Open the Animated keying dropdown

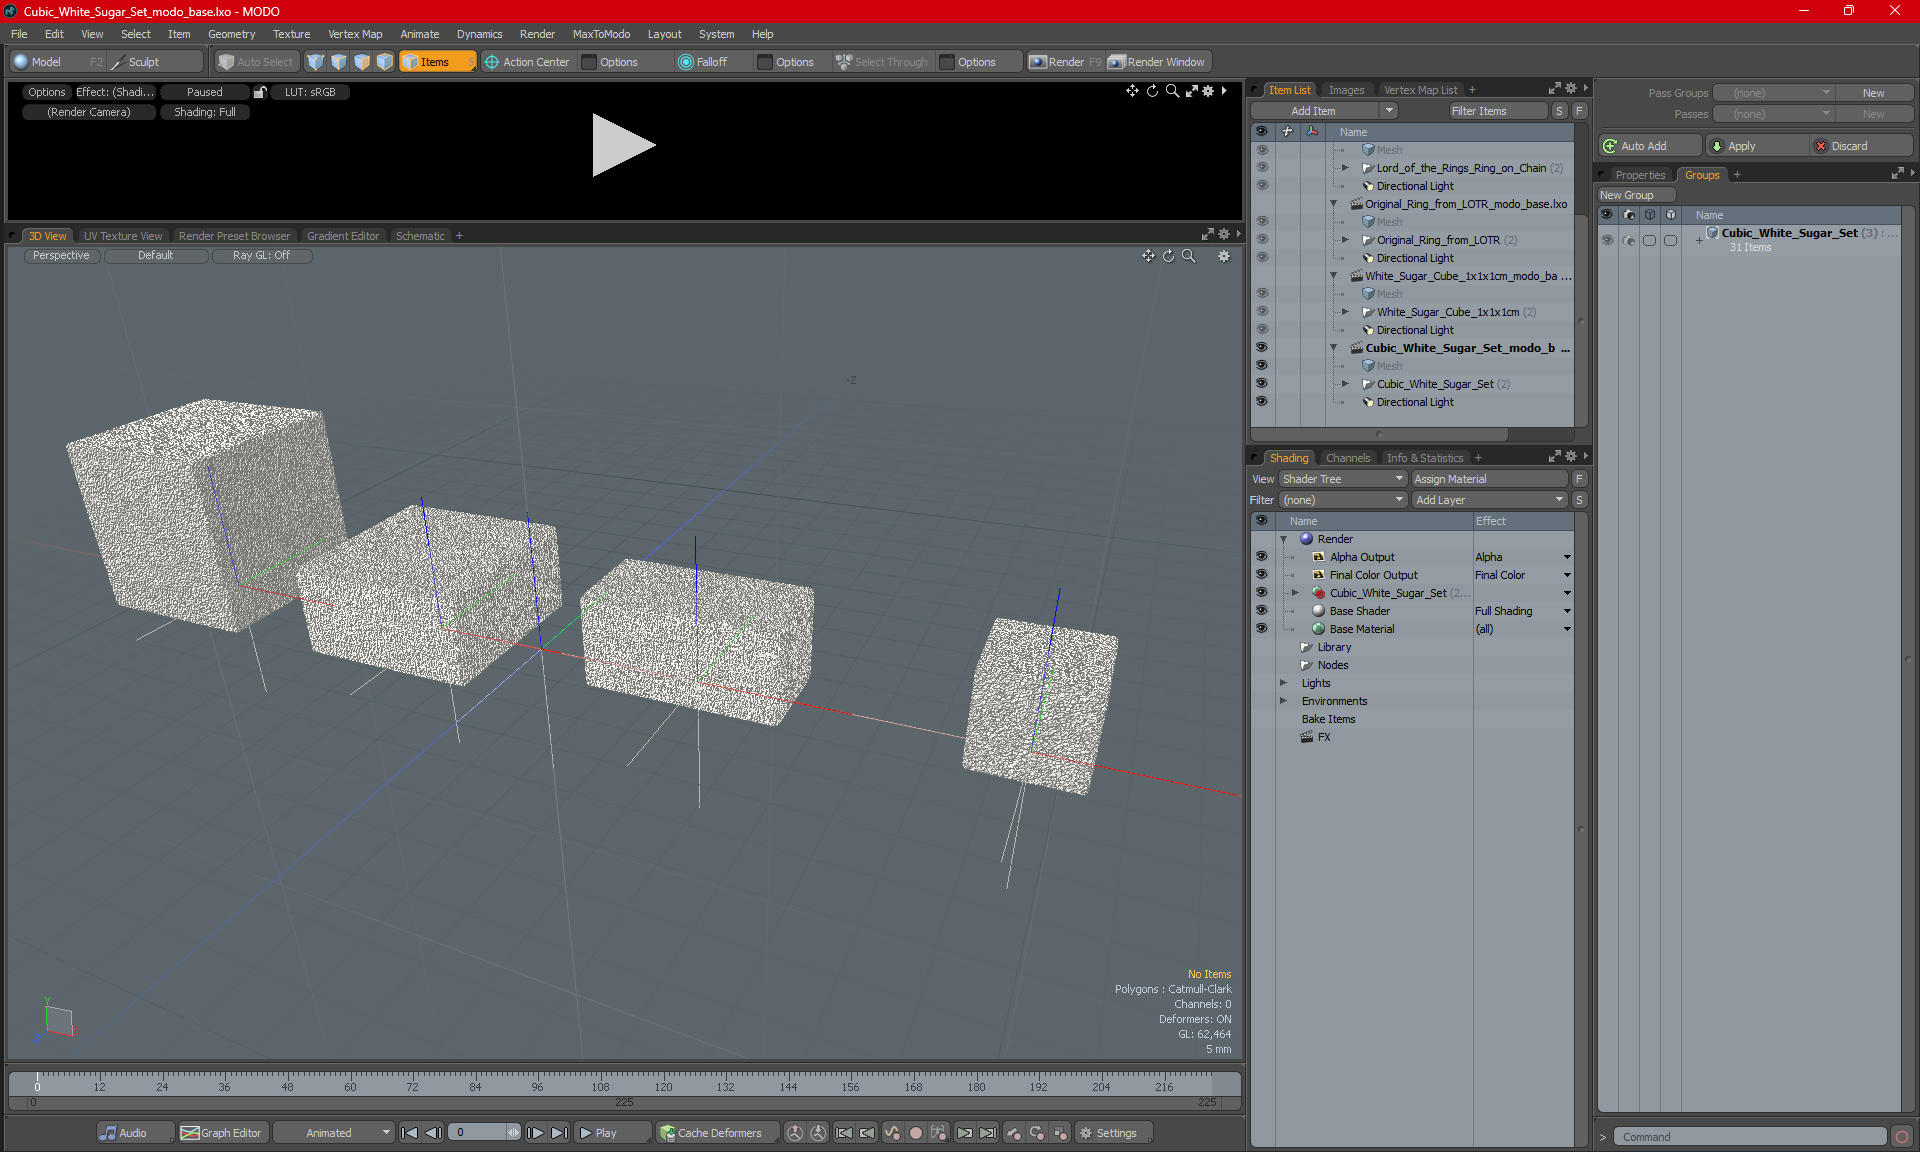pyautogui.click(x=334, y=1133)
